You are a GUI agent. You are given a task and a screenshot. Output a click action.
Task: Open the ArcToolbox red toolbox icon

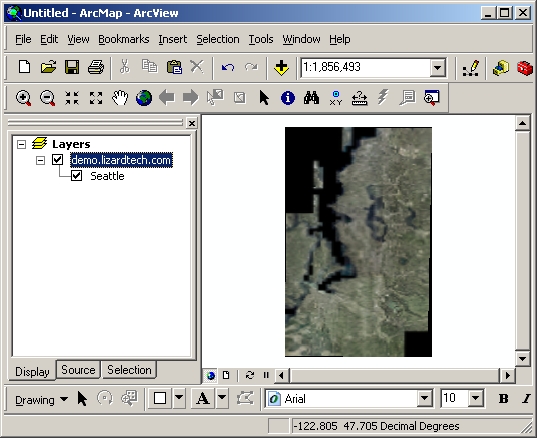point(525,67)
